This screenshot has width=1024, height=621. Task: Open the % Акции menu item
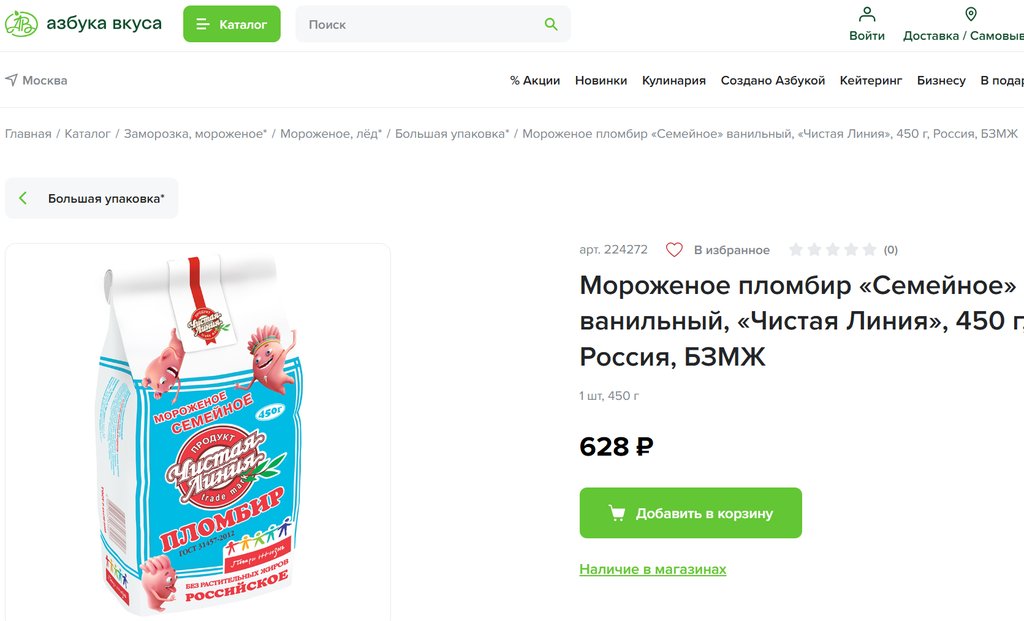click(535, 80)
